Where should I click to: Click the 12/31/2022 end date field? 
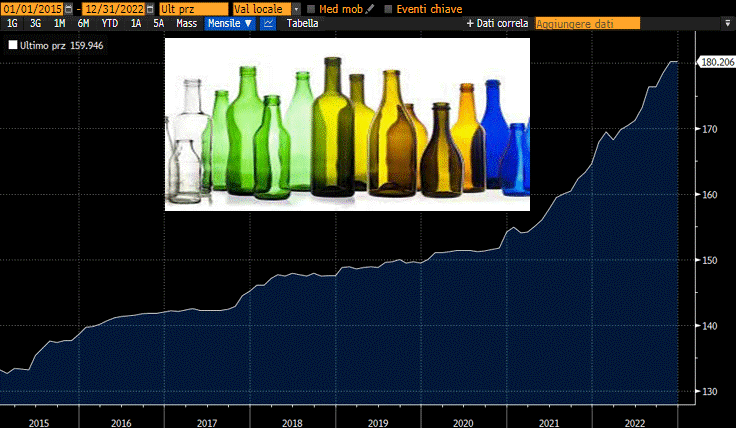pos(114,9)
